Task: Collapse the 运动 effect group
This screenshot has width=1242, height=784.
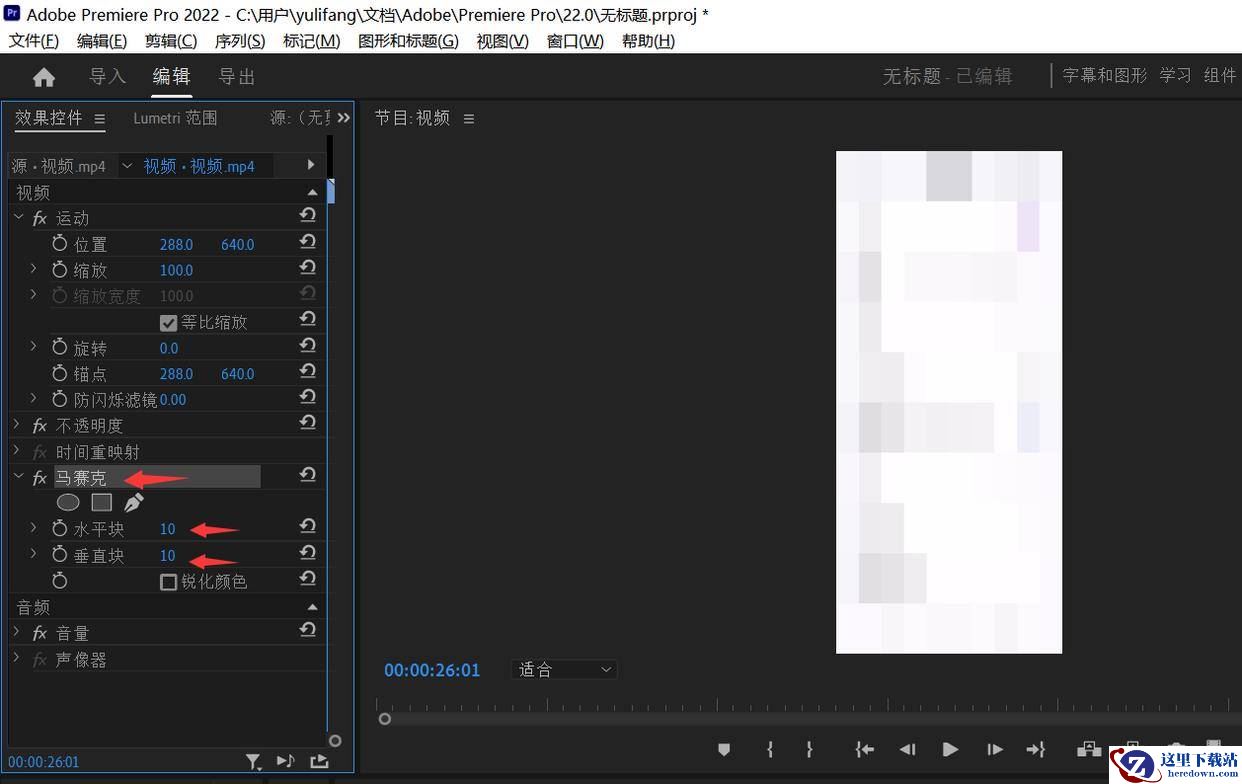Action: (x=18, y=217)
